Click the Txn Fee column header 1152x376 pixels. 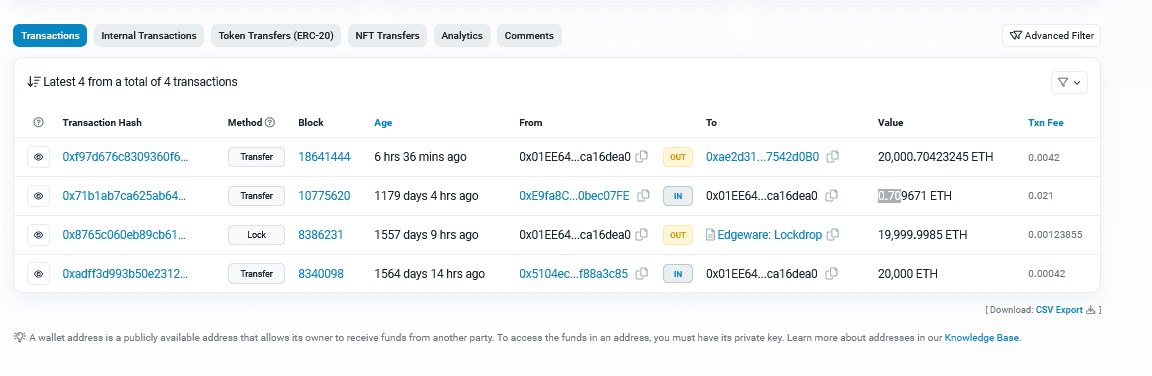[1045, 123]
